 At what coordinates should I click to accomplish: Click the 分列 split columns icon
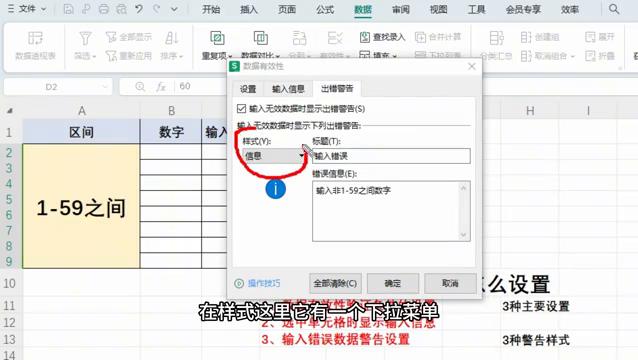299,38
